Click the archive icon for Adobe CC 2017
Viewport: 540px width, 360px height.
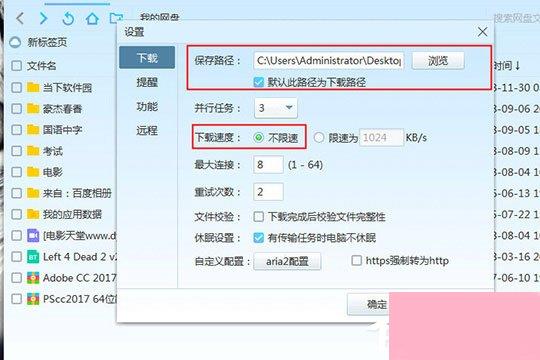(33, 278)
